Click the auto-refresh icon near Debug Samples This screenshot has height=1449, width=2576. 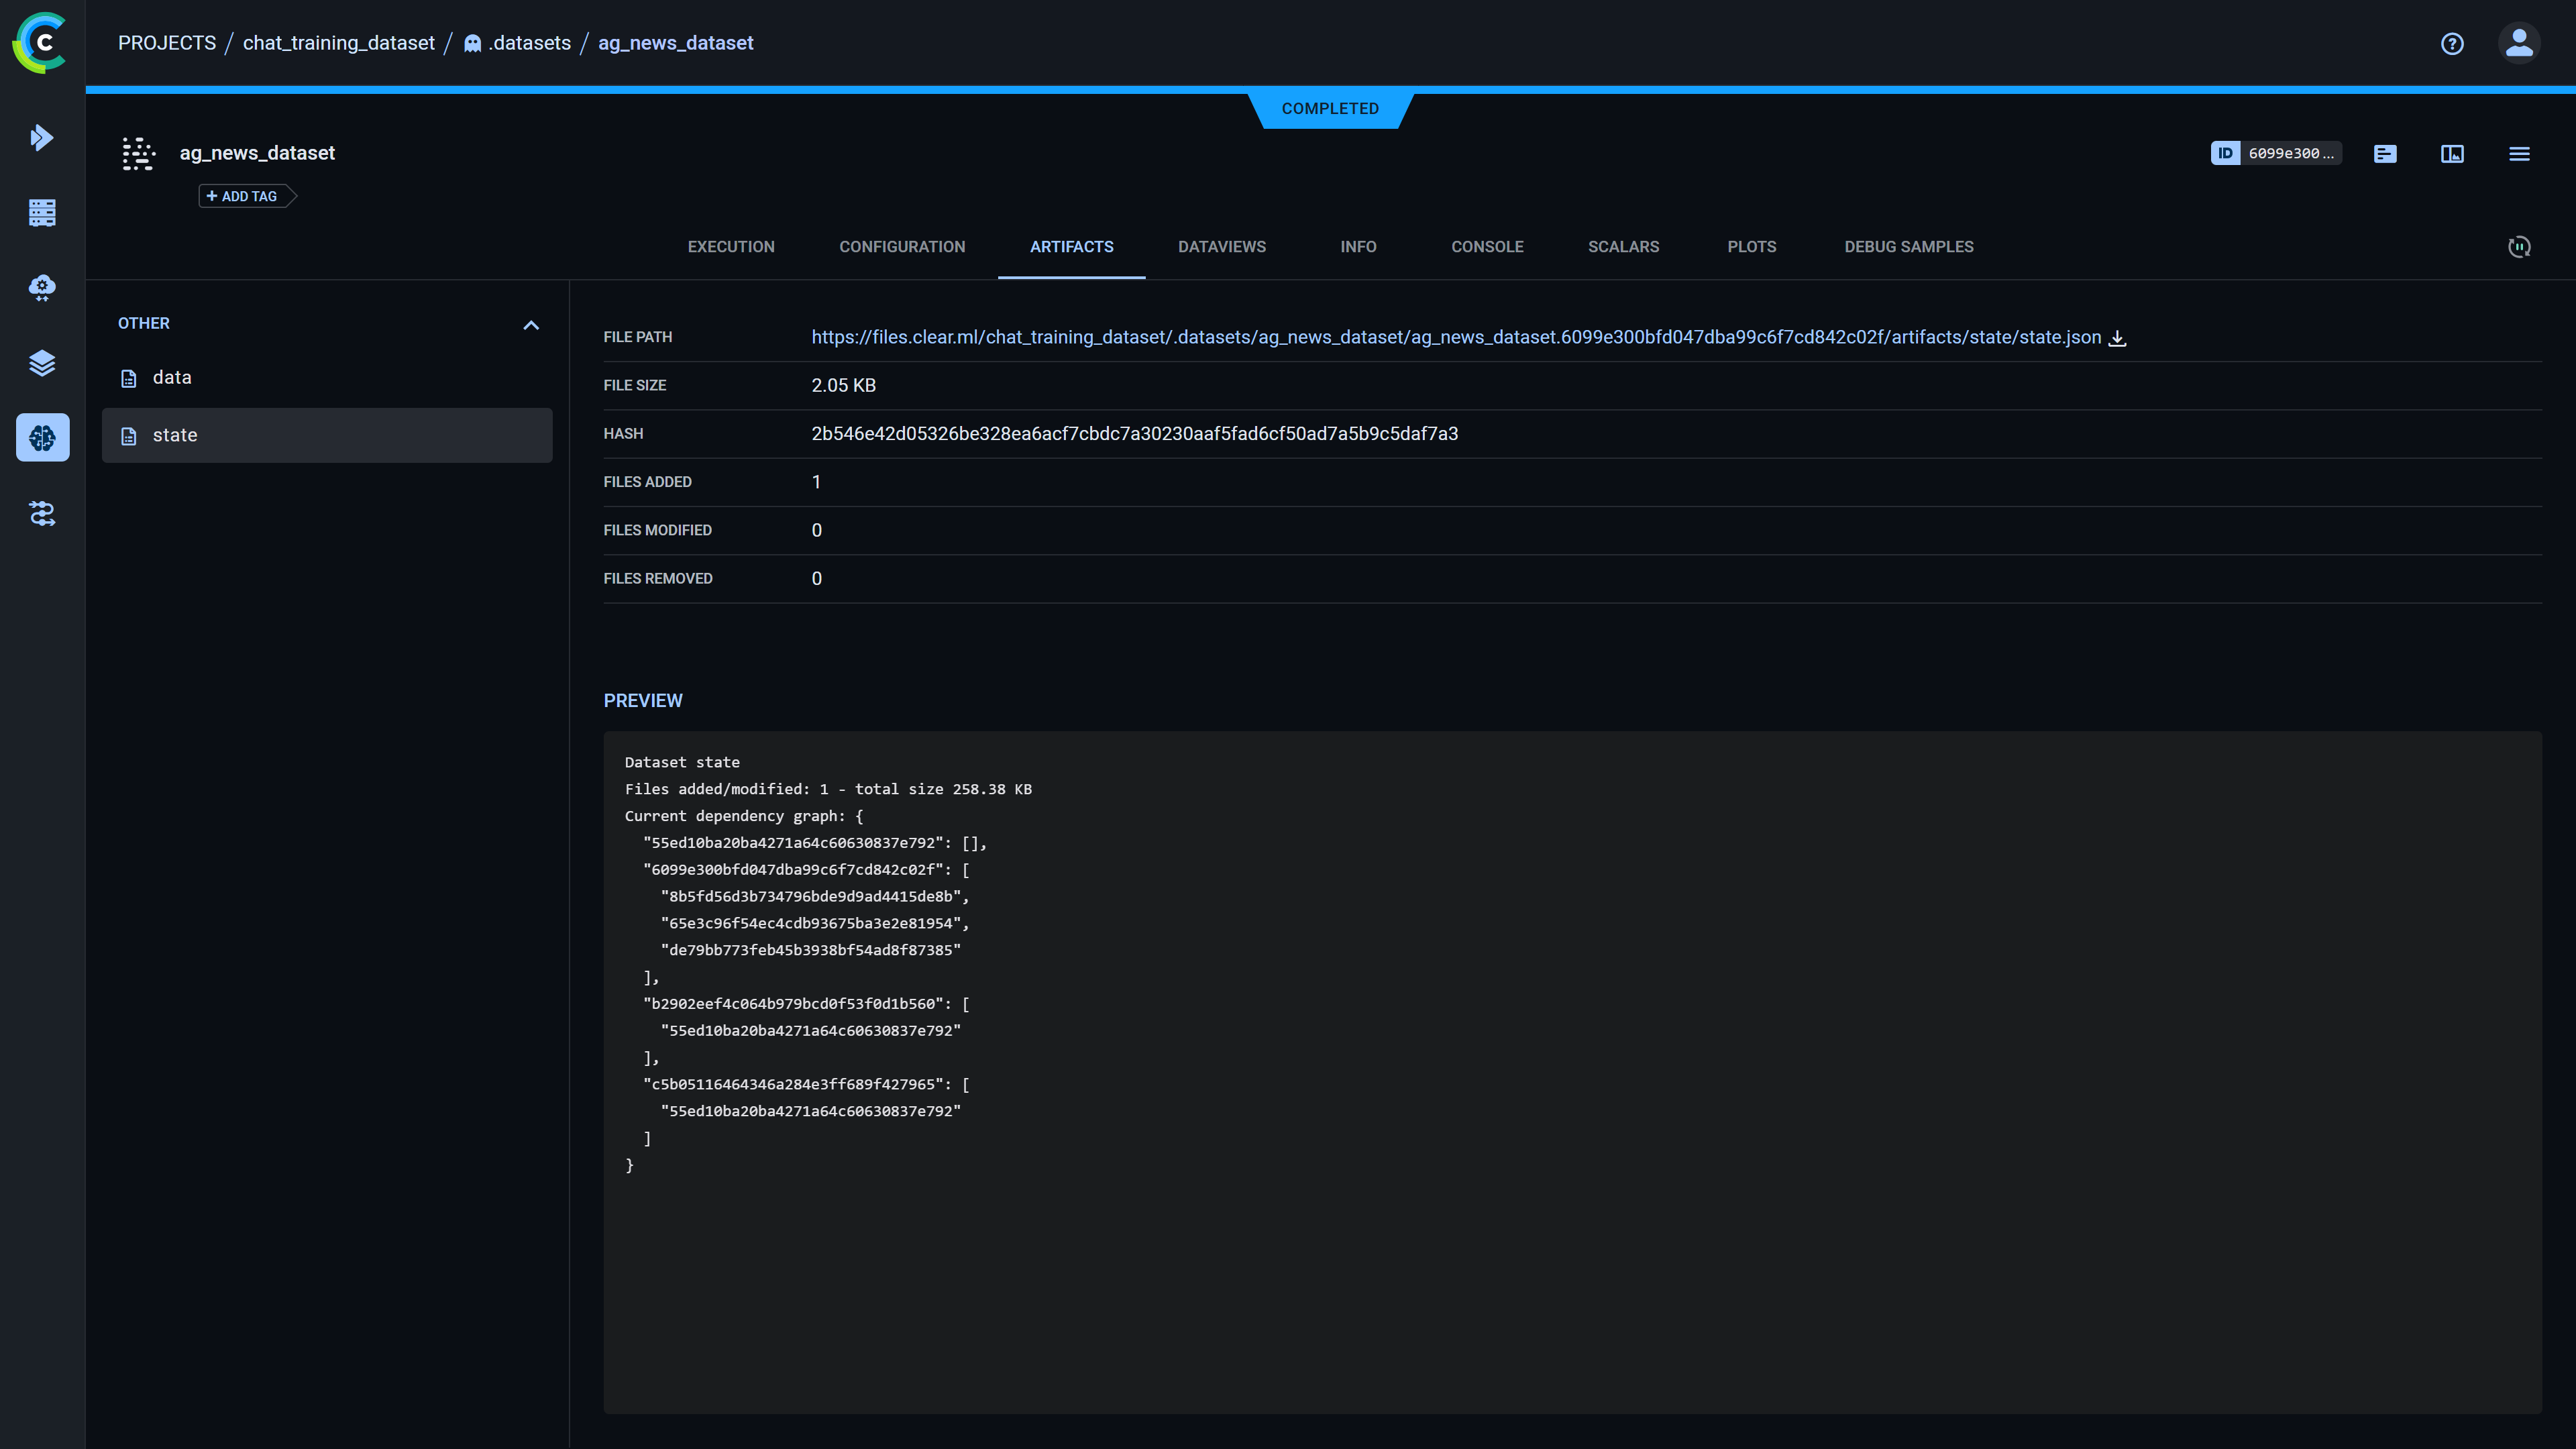click(x=2519, y=247)
